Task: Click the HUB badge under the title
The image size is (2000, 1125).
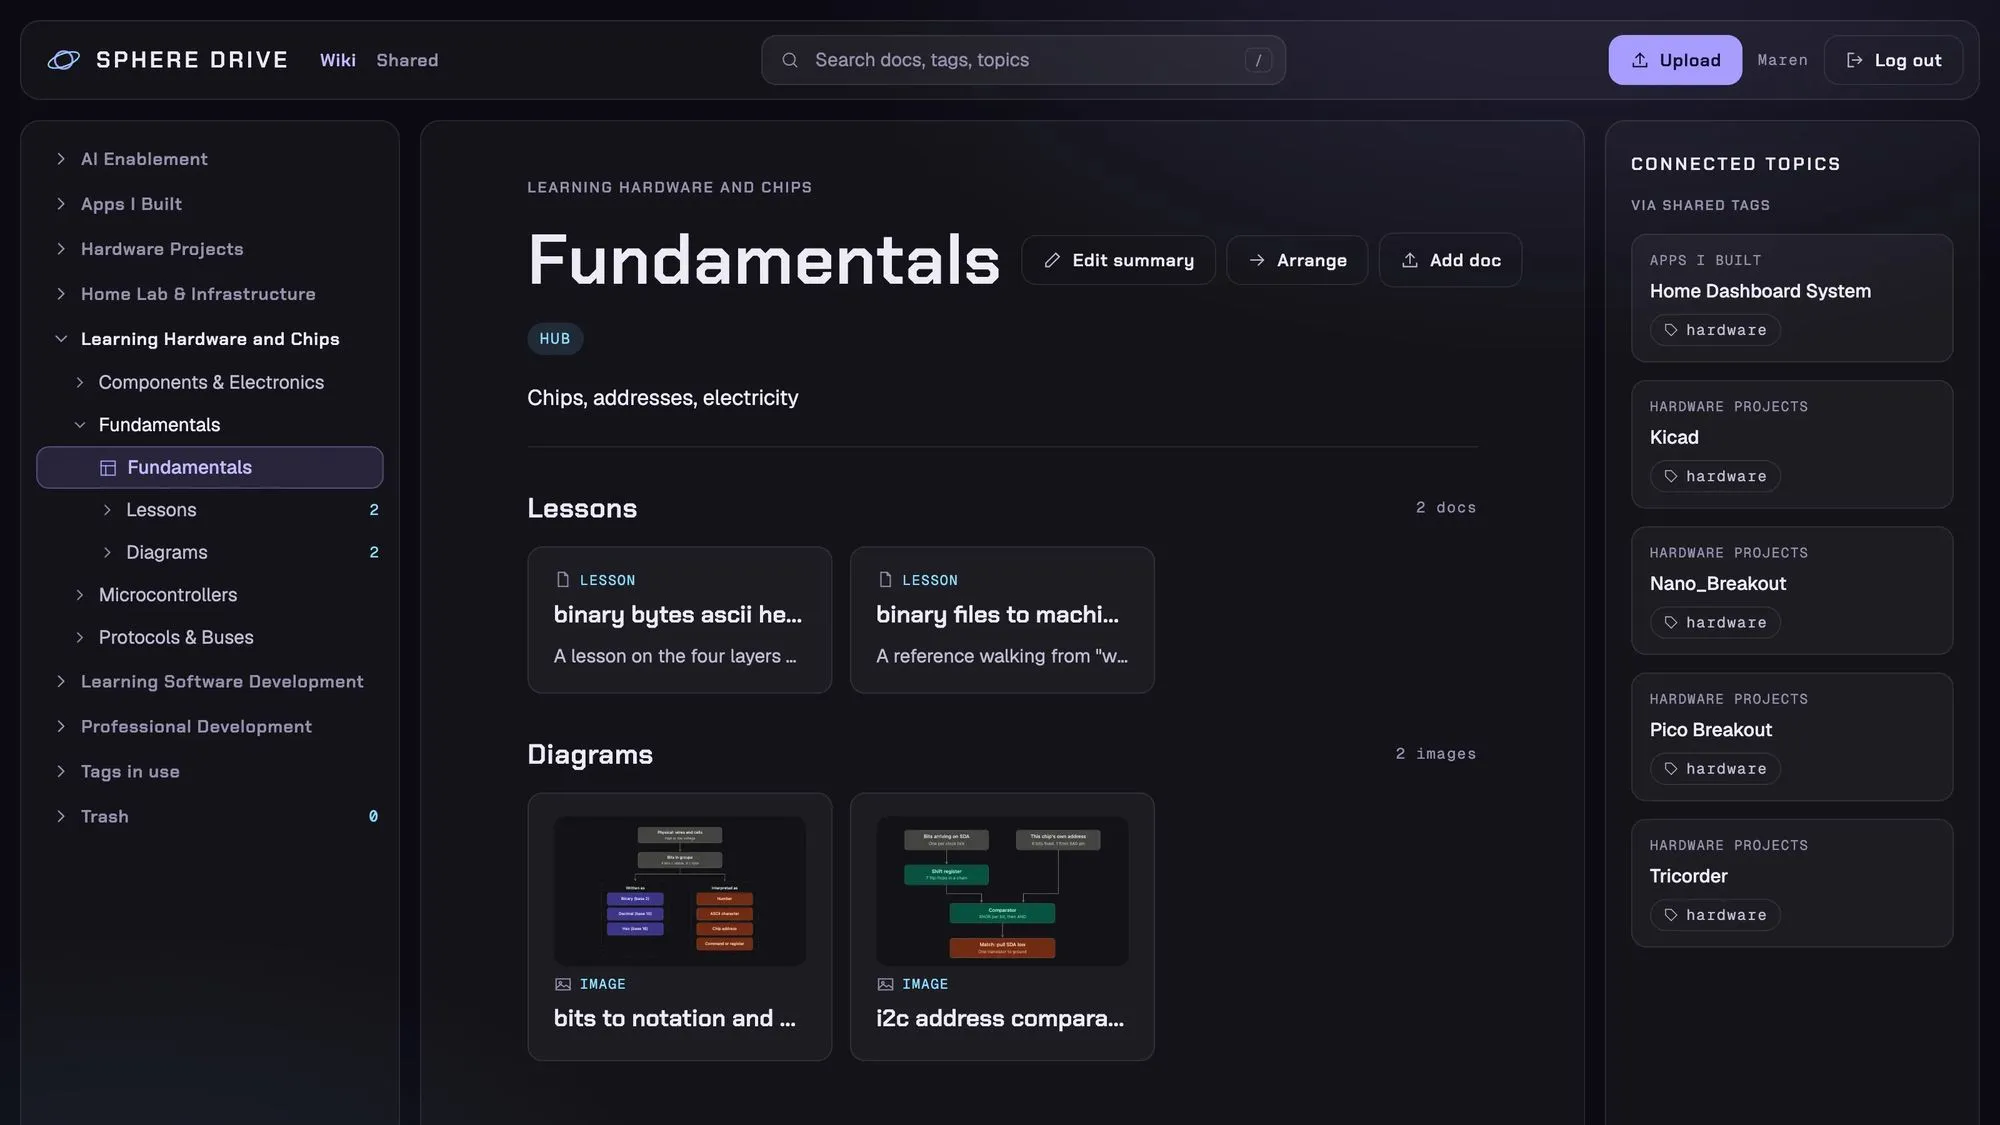Action: coord(555,339)
